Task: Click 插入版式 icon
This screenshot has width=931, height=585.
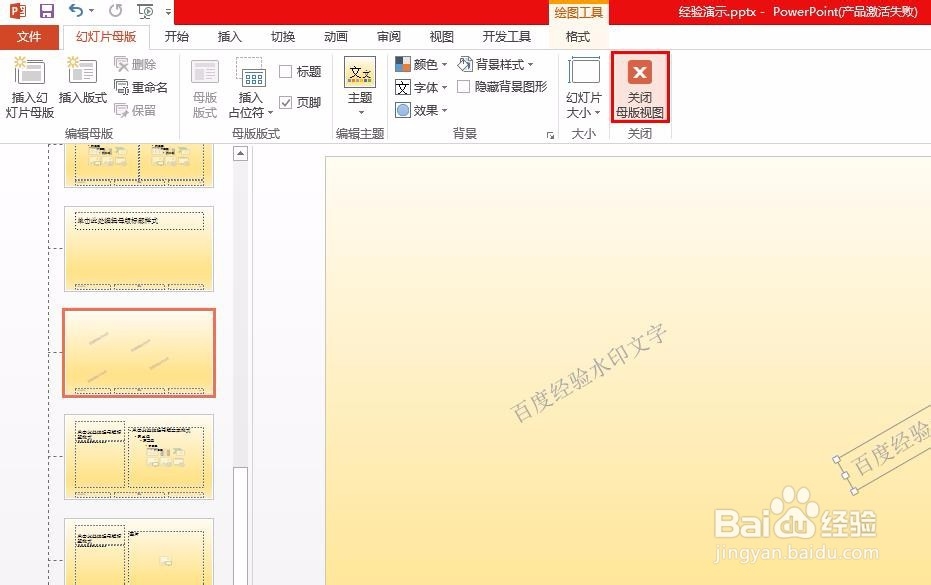Action: (x=83, y=81)
